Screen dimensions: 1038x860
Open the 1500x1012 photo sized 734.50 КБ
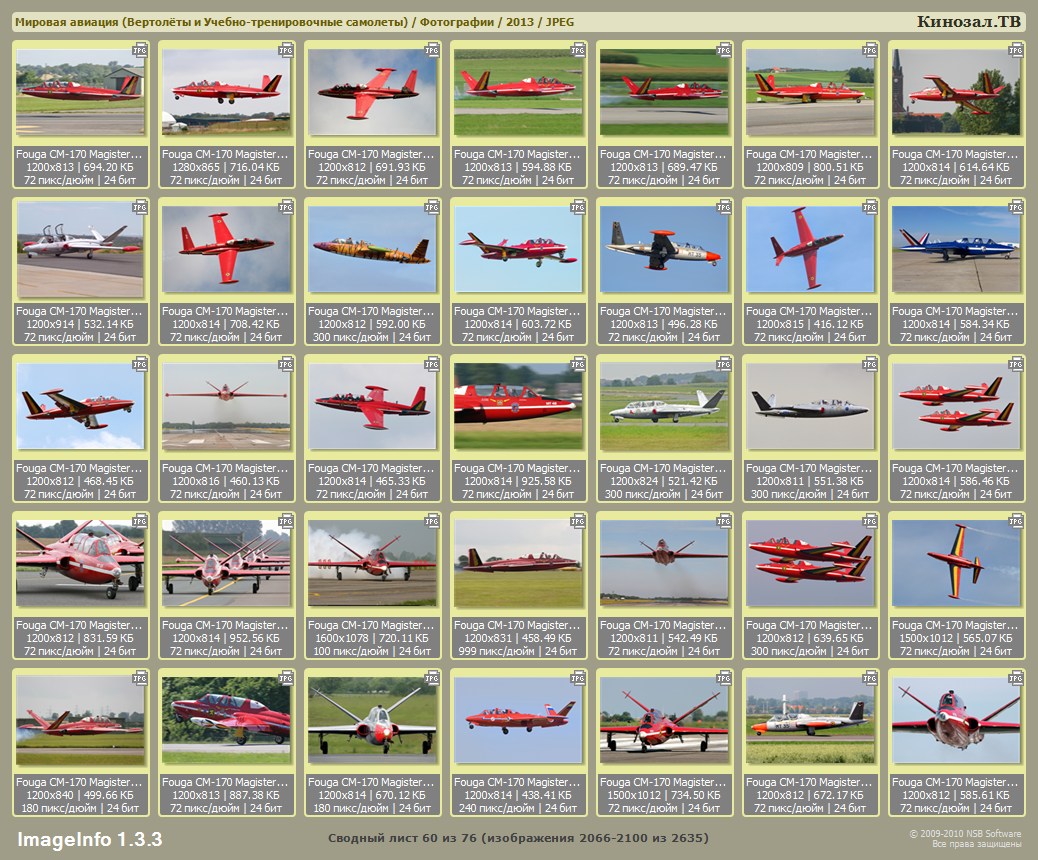pos(663,720)
